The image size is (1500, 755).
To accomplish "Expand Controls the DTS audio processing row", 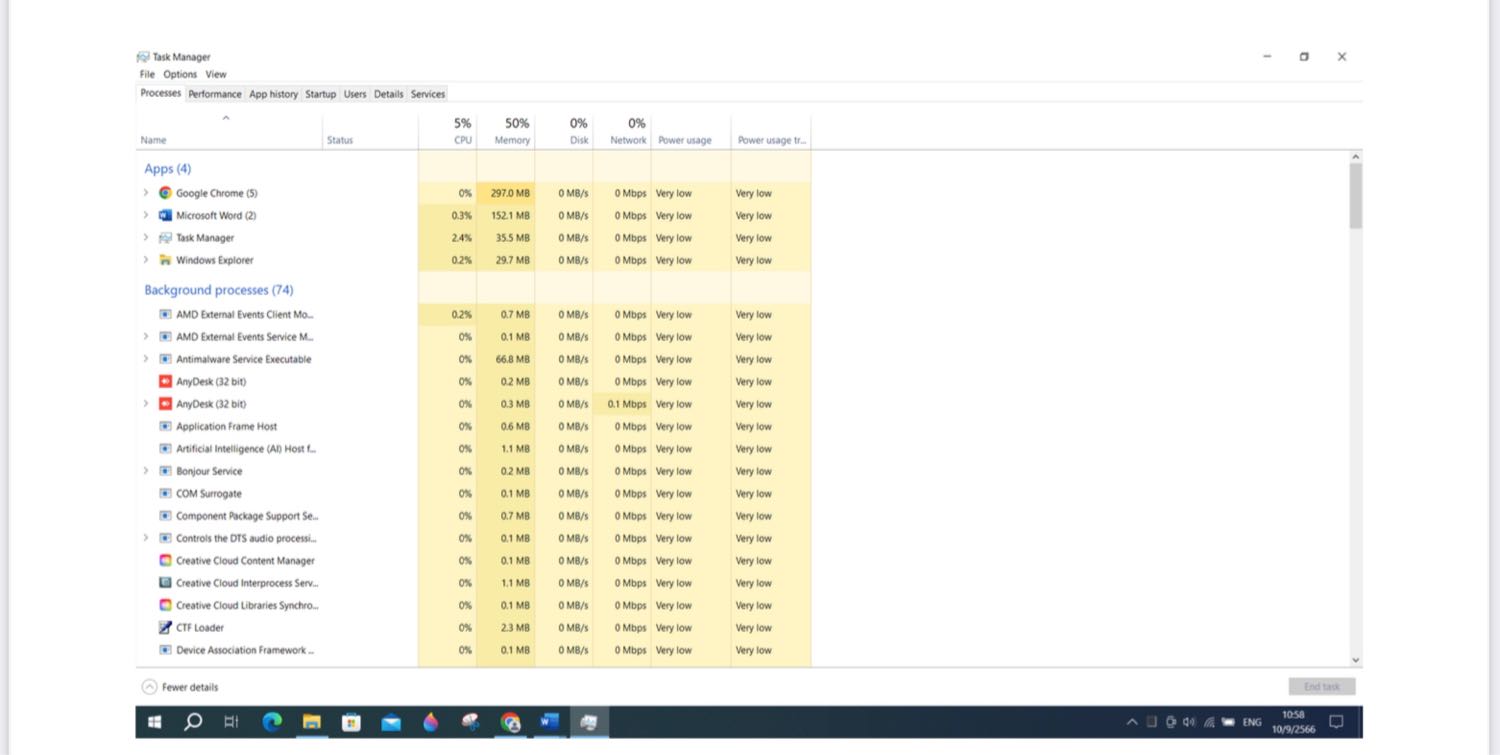I will click(146, 538).
